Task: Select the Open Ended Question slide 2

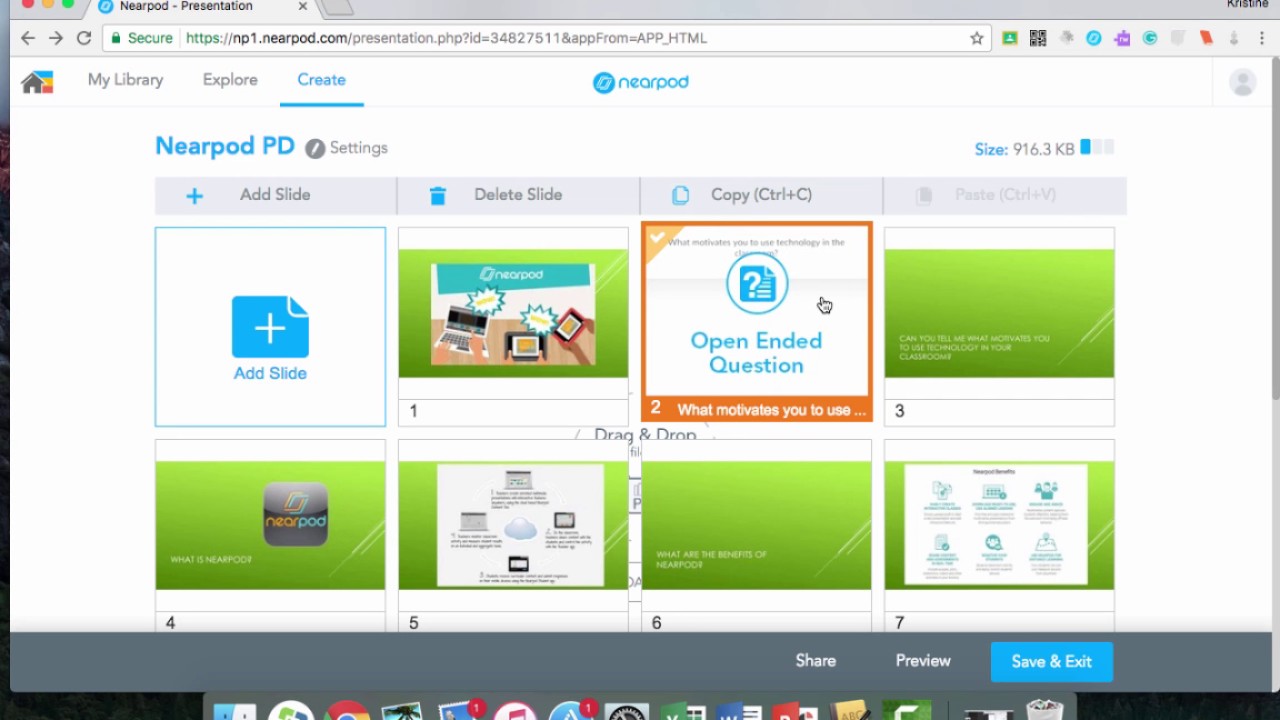Action: coord(756,322)
